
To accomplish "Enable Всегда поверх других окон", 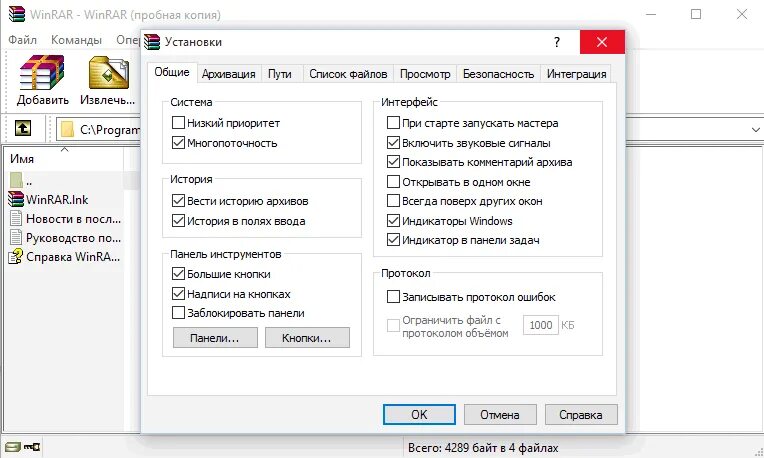I will 393,201.
